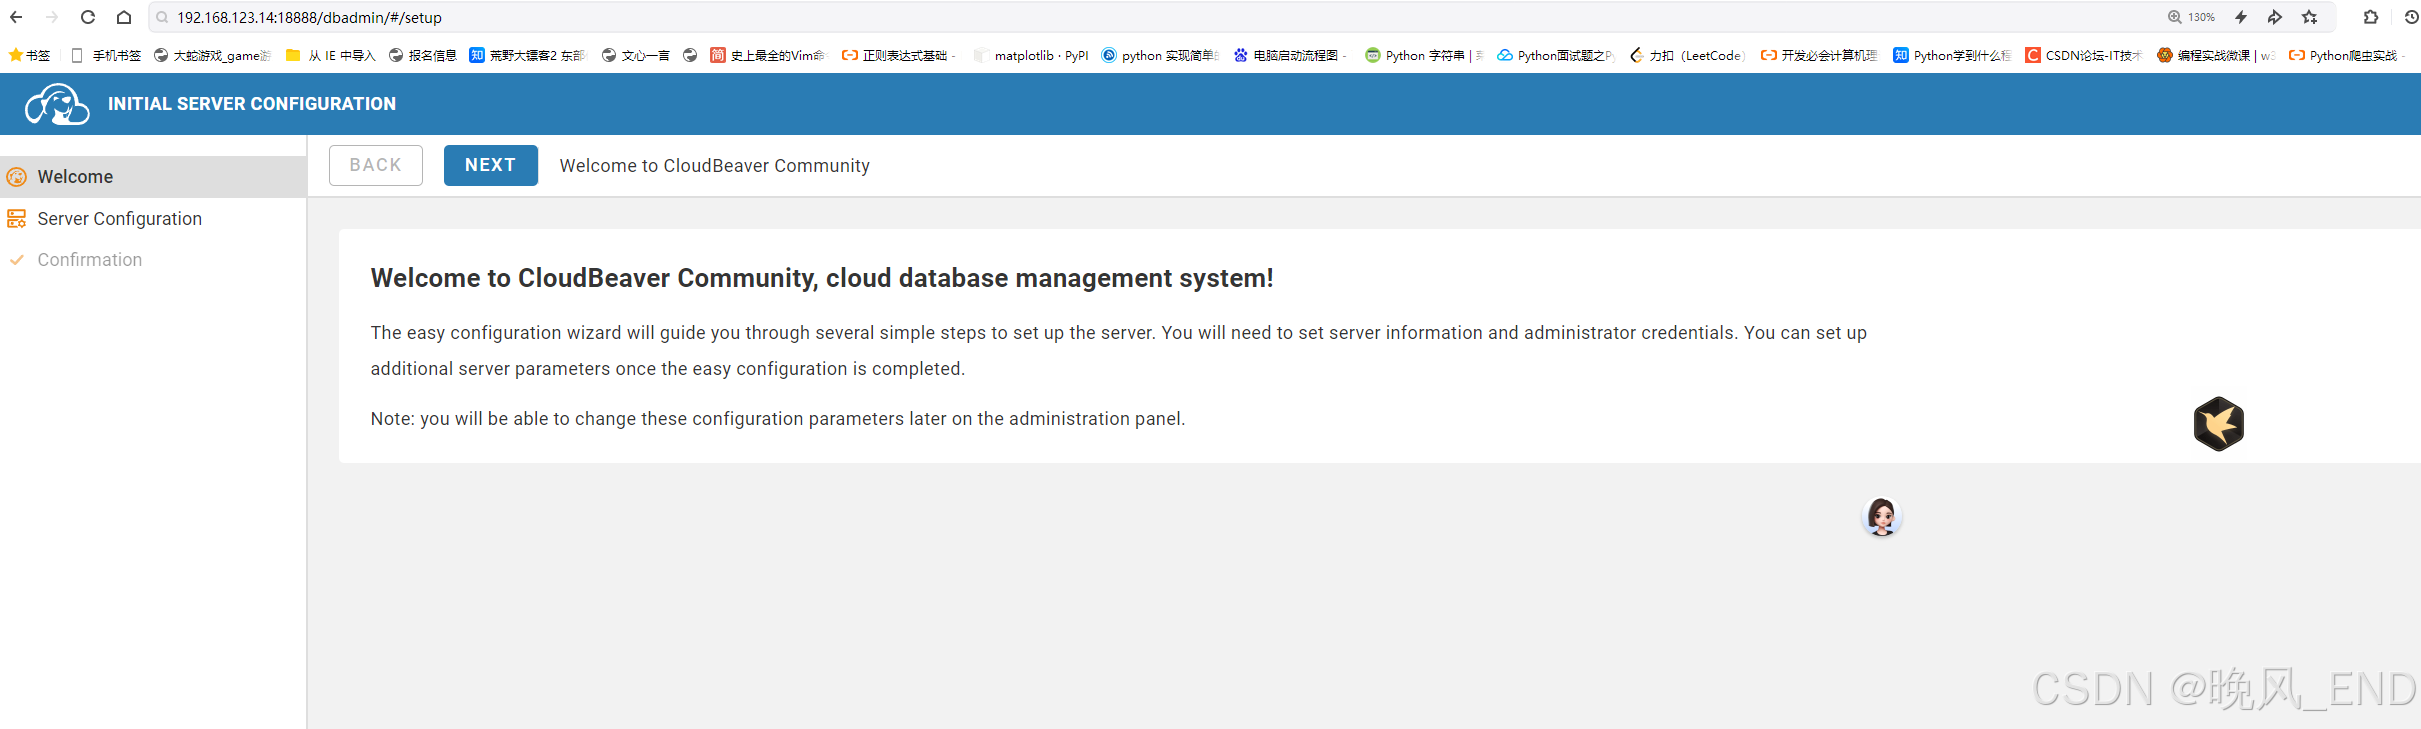2421x729 pixels.
Task: Click the NEXT button
Action: point(491,166)
